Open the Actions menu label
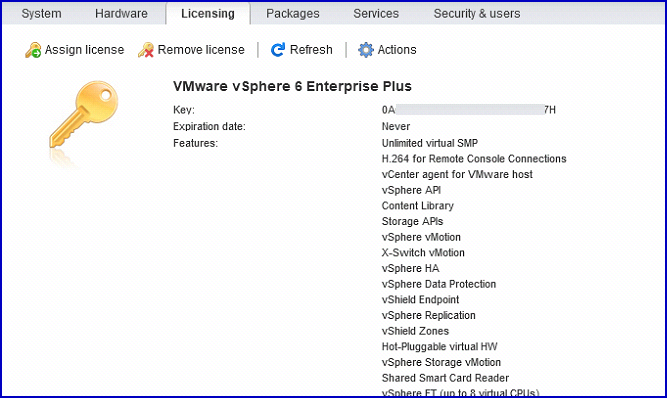Image resolution: width=667 pixels, height=398 pixels. pos(397,50)
